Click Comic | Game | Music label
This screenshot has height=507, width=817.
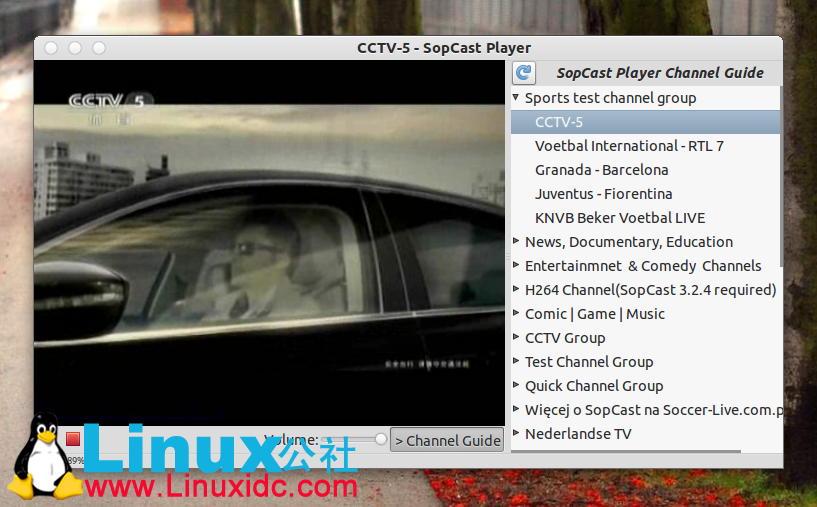coord(595,314)
